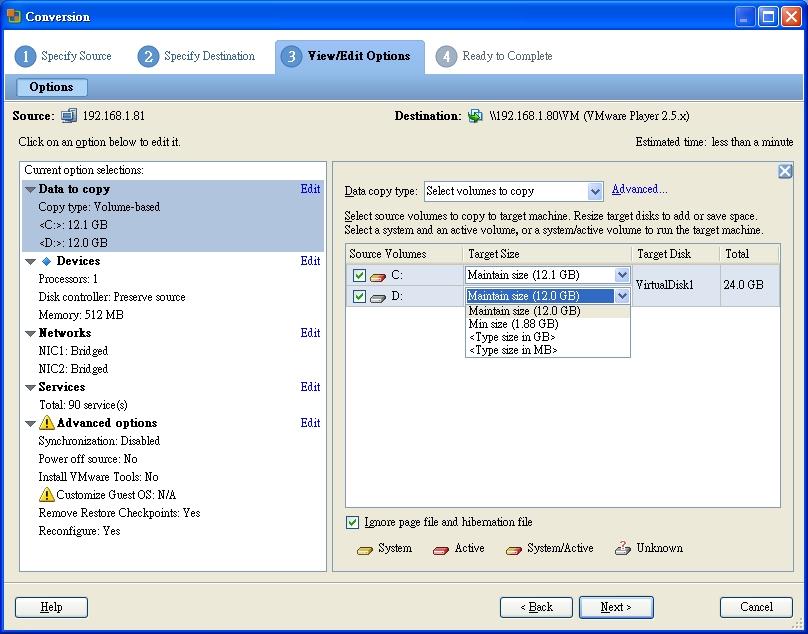This screenshot has width=808, height=634.
Task: Click the step 1 circle for Specify Source
Action: pyautogui.click(x=25, y=56)
